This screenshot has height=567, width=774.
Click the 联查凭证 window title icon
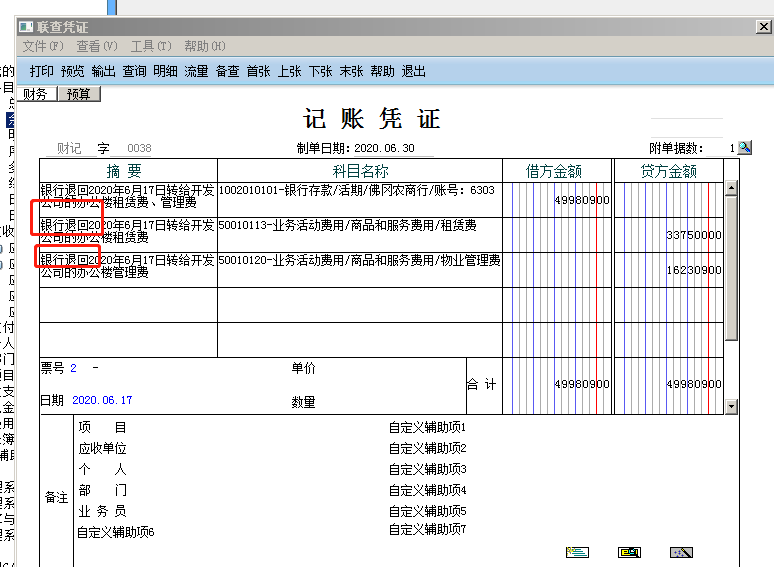[x=26, y=27]
